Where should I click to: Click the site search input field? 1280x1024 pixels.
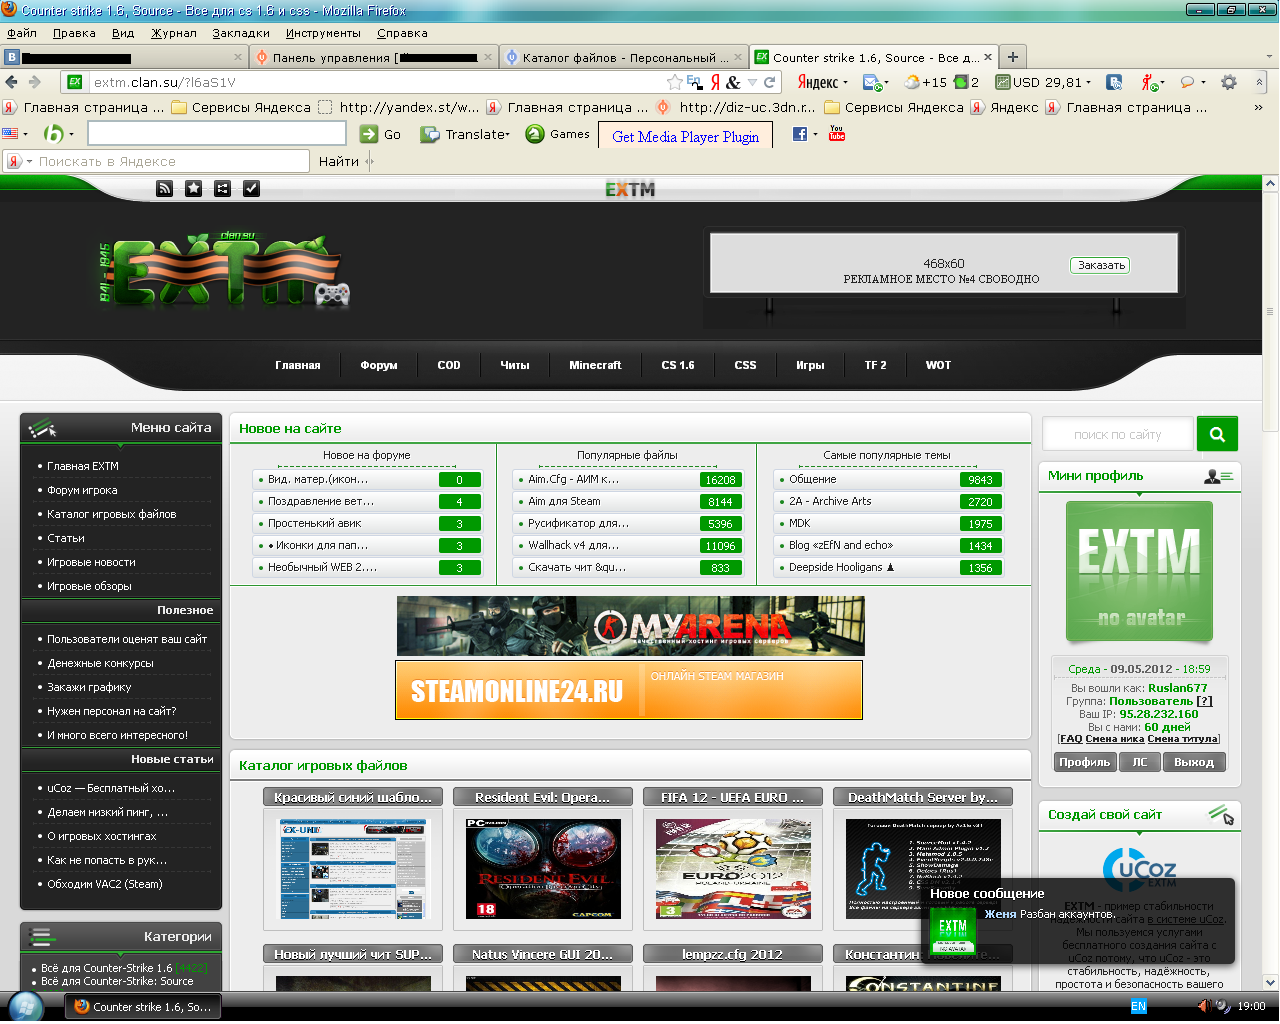pyautogui.click(x=1118, y=434)
